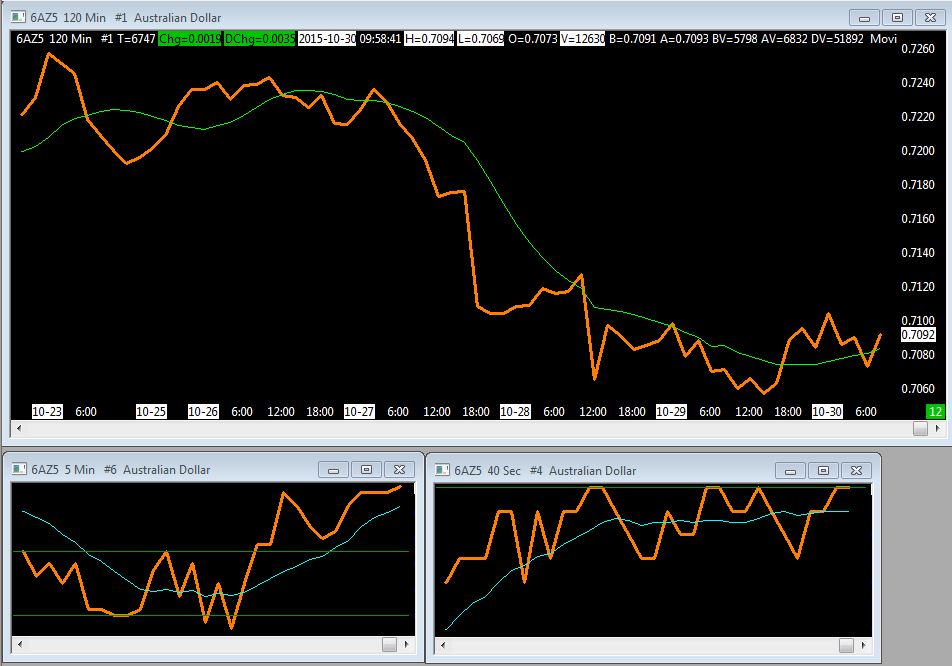Image resolution: width=952 pixels, height=666 pixels.
Task: Click the '10-26' date label on the time axis
Action: click(203, 412)
